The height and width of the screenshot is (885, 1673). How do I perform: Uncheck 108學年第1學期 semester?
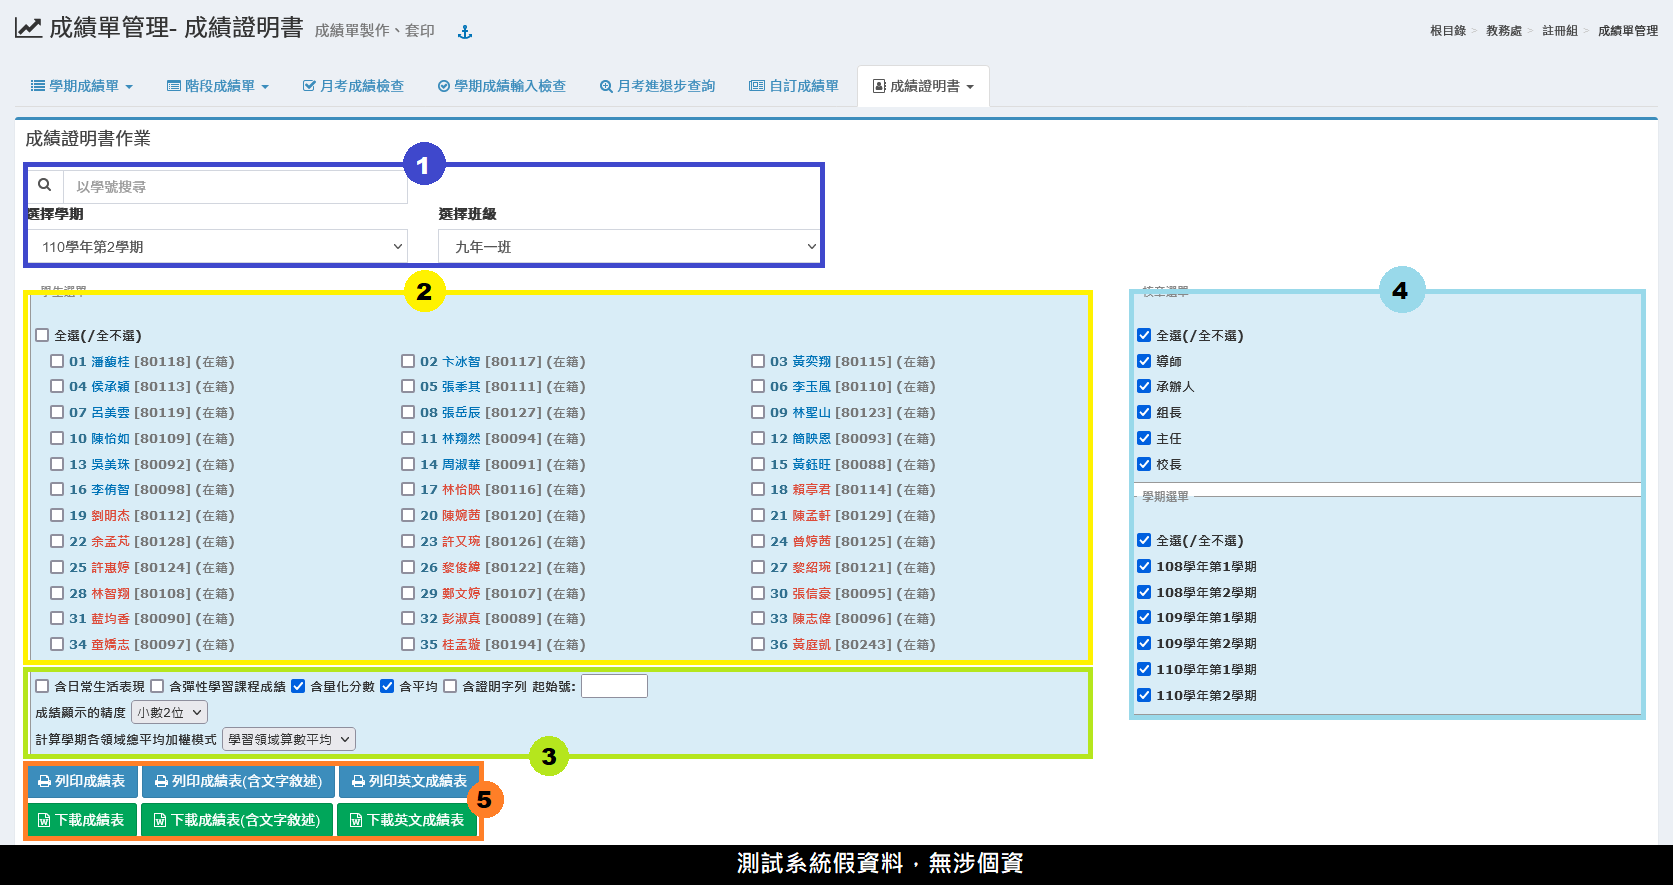(1144, 566)
